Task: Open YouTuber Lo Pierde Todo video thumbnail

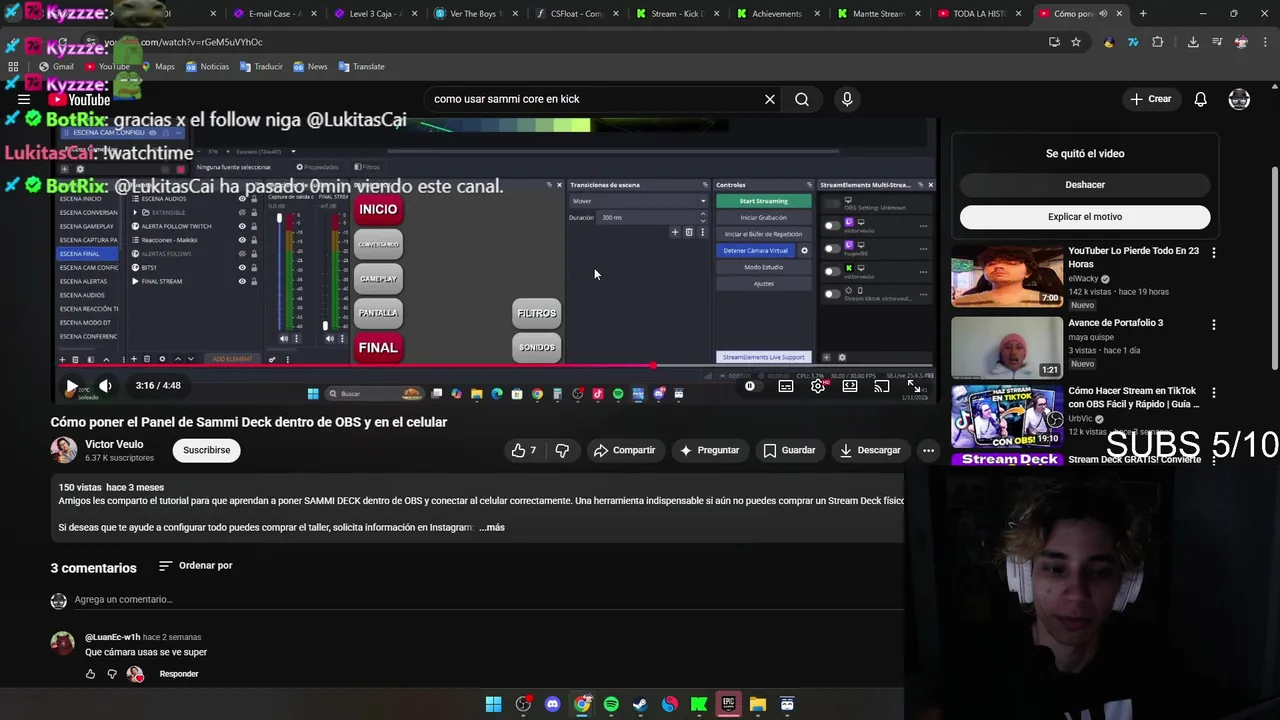Action: [1007, 276]
